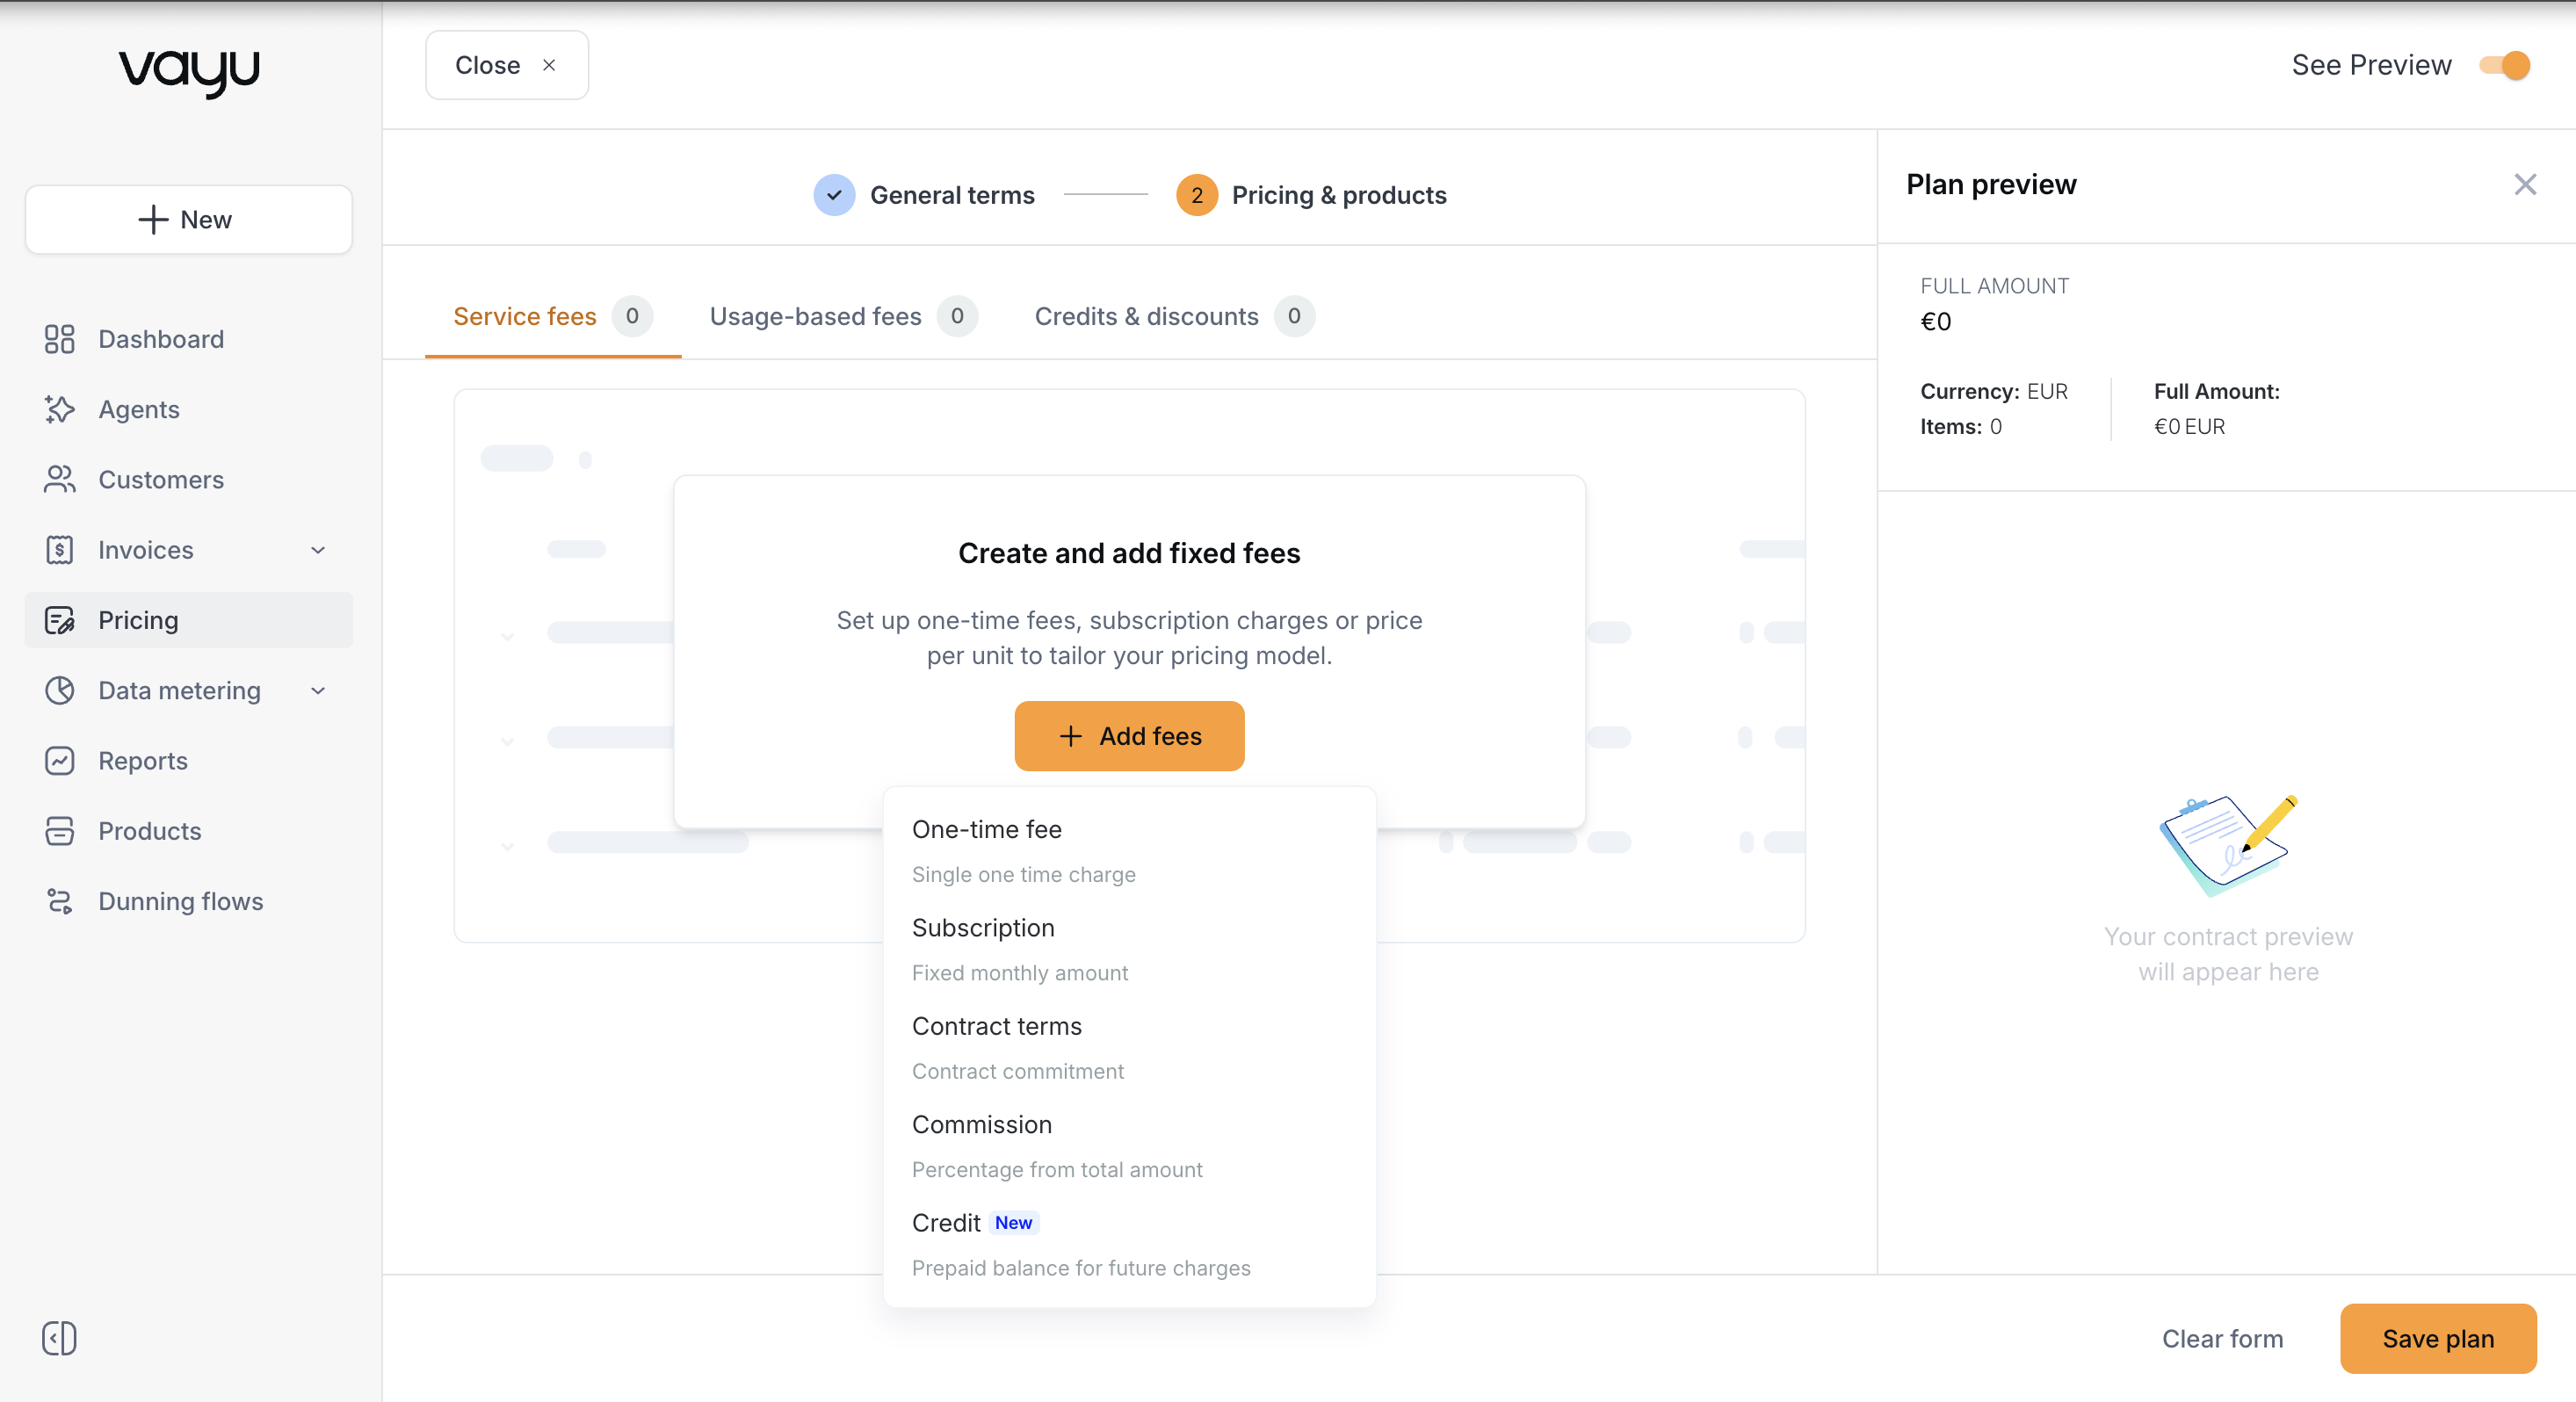Open Customers page in sidebar
Image resolution: width=2576 pixels, height=1402 pixels.
188,479
